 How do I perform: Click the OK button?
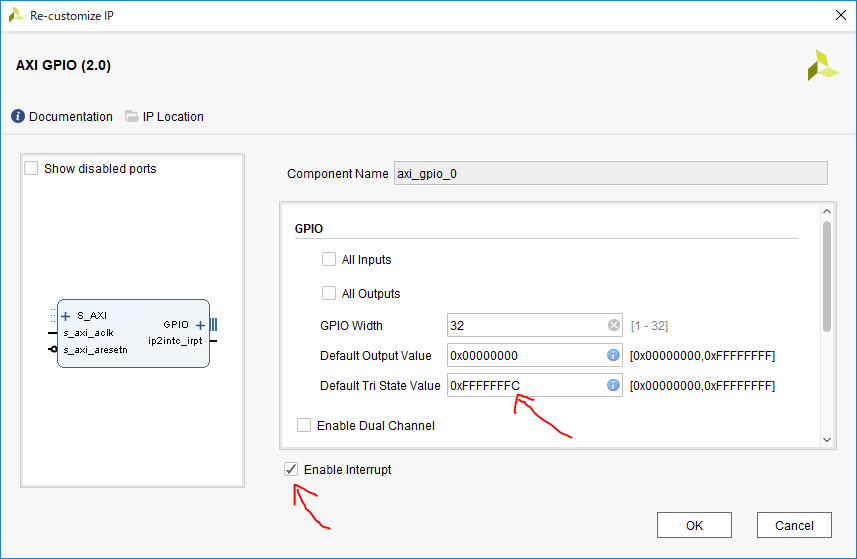click(694, 526)
